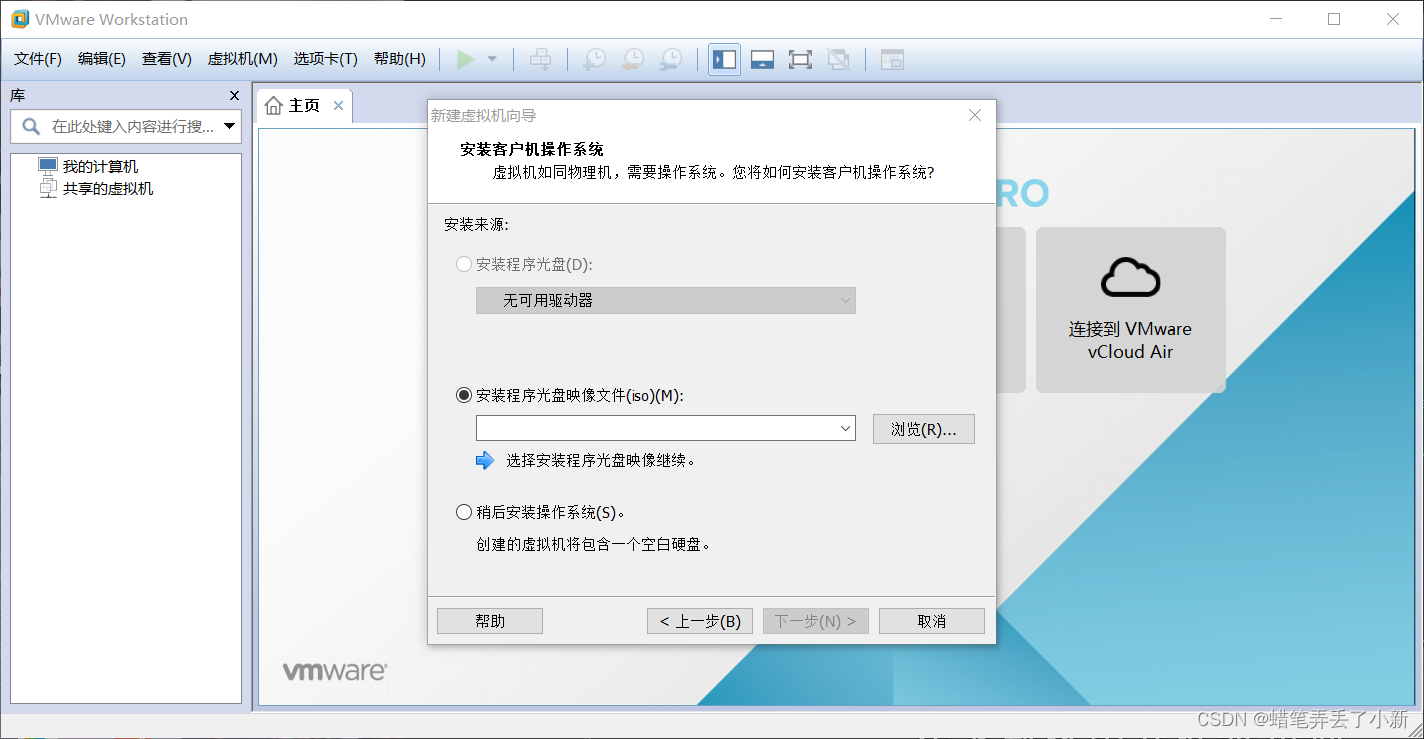1424x739 pixels.
Task: Open the 虚拟机(M) menu
Action: 242,59
